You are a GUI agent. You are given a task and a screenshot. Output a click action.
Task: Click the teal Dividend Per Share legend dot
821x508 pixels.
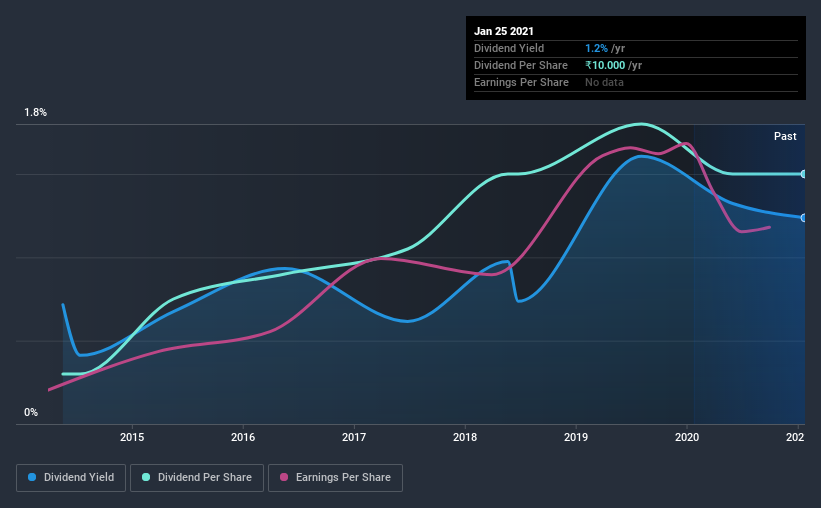(x=146, y=477)
